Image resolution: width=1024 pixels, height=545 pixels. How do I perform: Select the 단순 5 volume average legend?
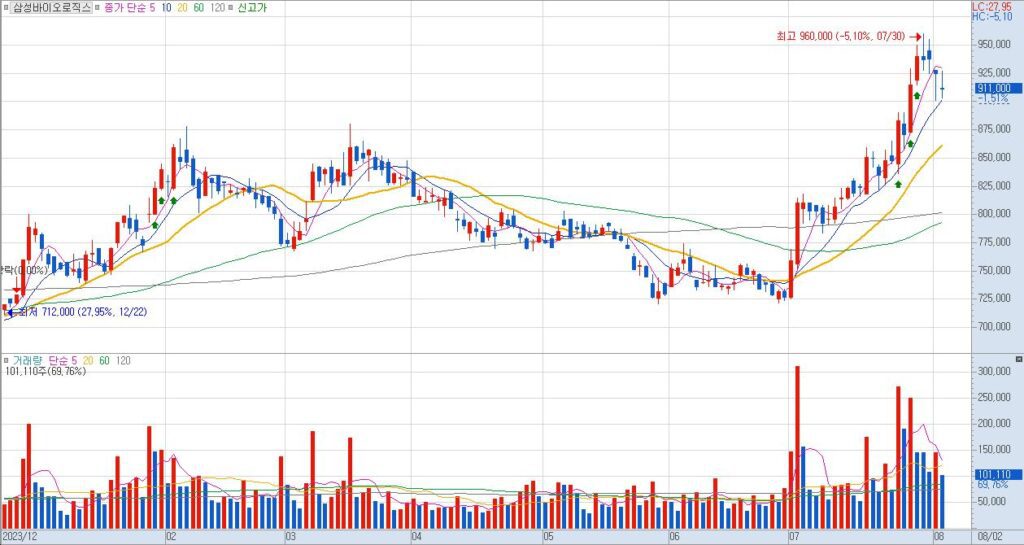click(x=62, y=360)
